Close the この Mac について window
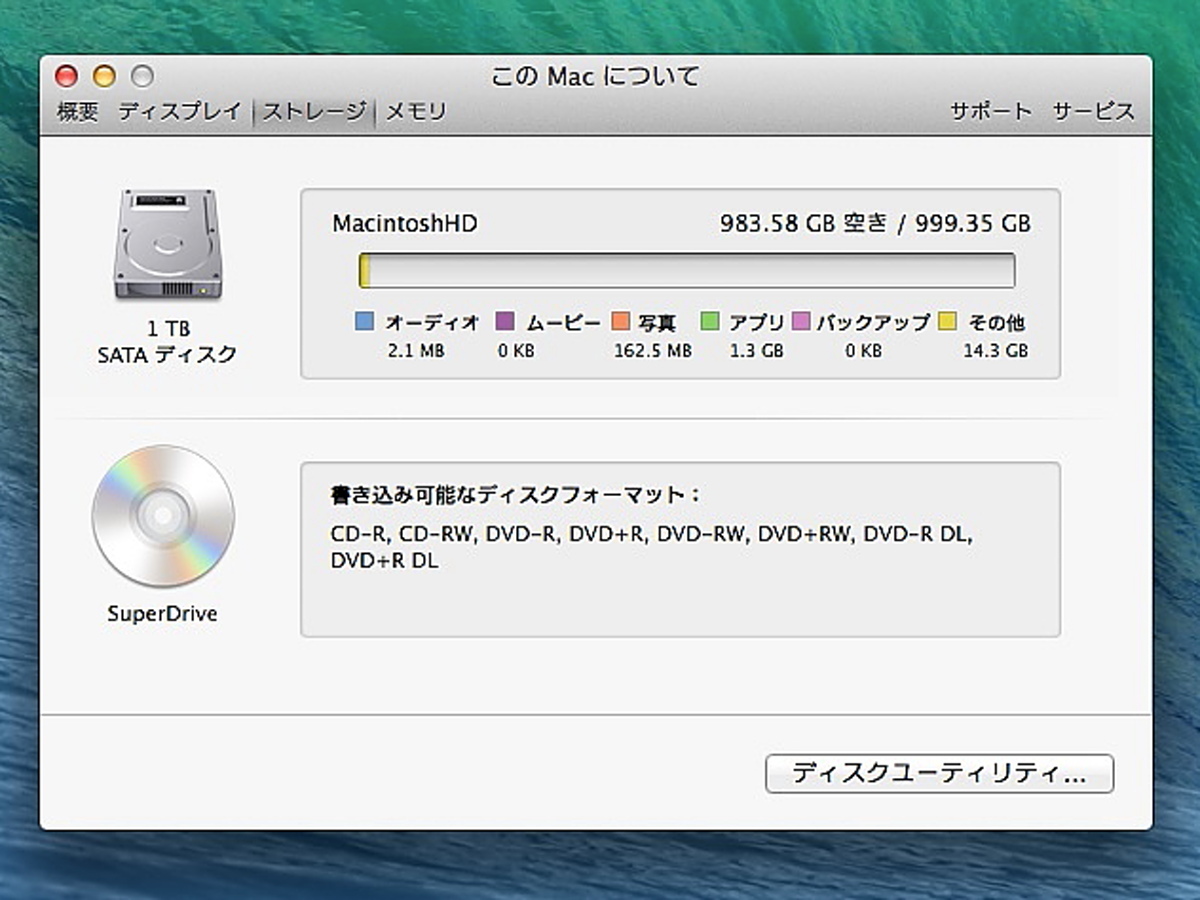Screen dimensions: 1200x900 click(x=66, y=76)
